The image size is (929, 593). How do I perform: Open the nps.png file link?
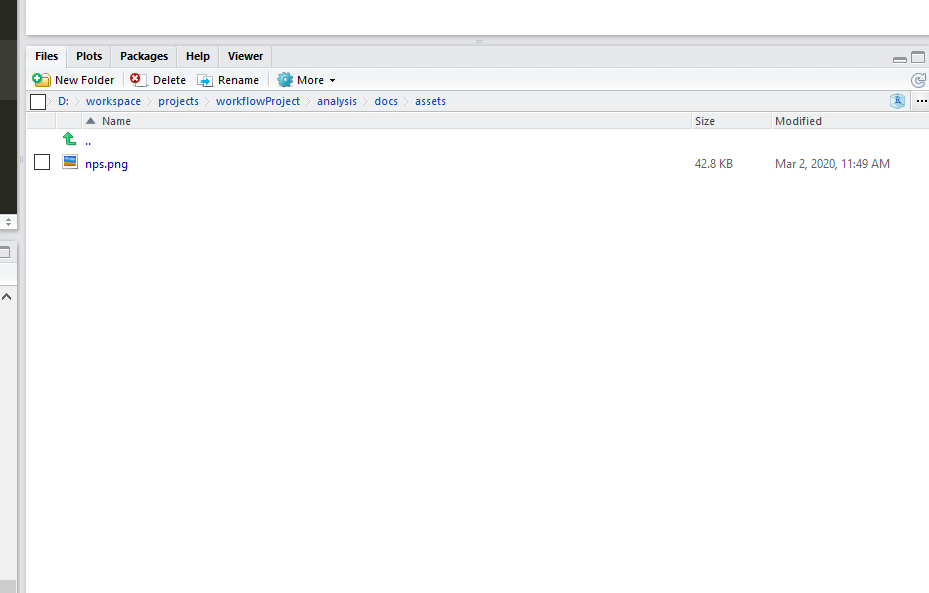click(x=106, y=163)
